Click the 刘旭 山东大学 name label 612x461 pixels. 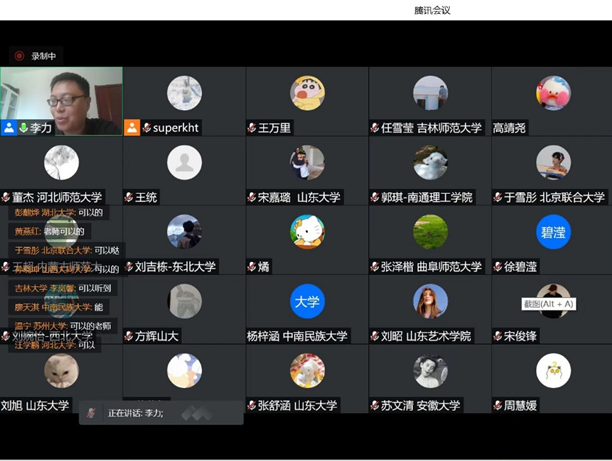[35, 406]
